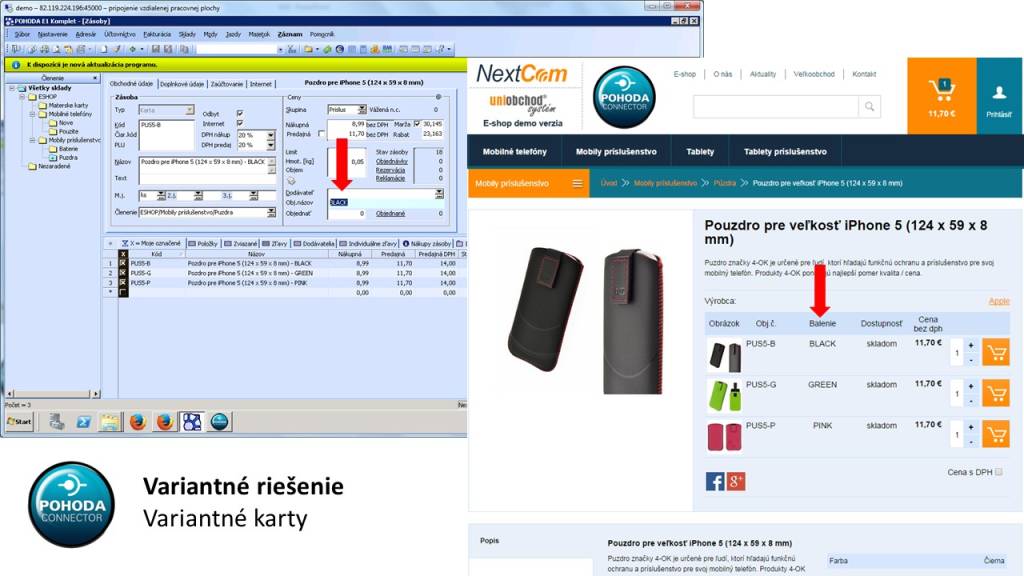Toggle the X mark on row PUS5-B

123,263
